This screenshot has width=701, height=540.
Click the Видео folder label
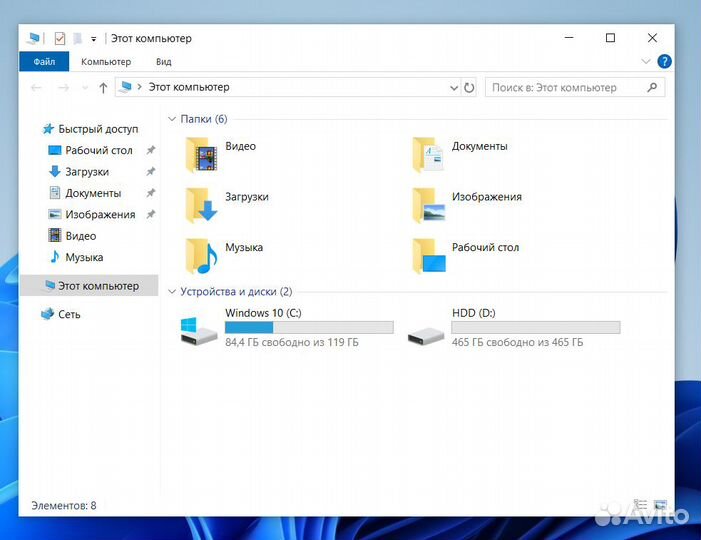241,146
